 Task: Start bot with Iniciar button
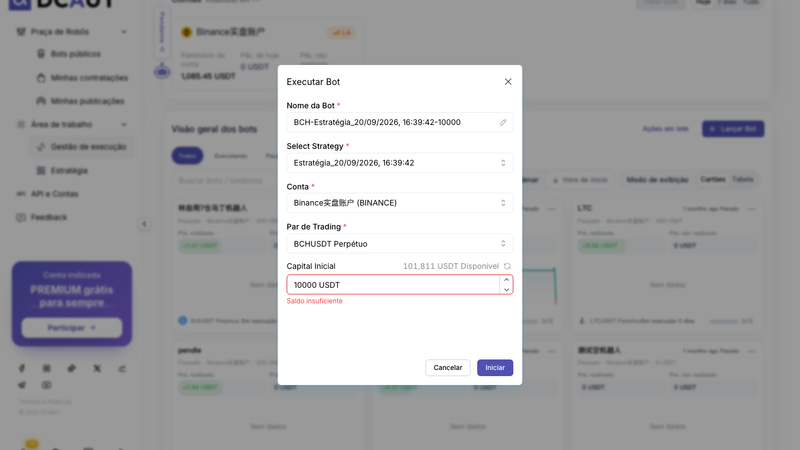495,367
